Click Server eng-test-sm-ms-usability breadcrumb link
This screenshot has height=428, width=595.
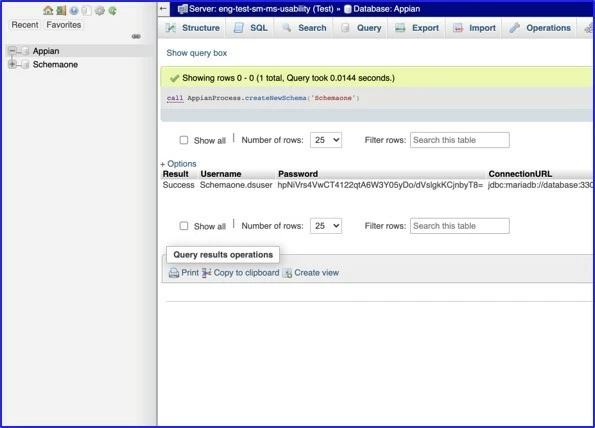pos(261,9)
